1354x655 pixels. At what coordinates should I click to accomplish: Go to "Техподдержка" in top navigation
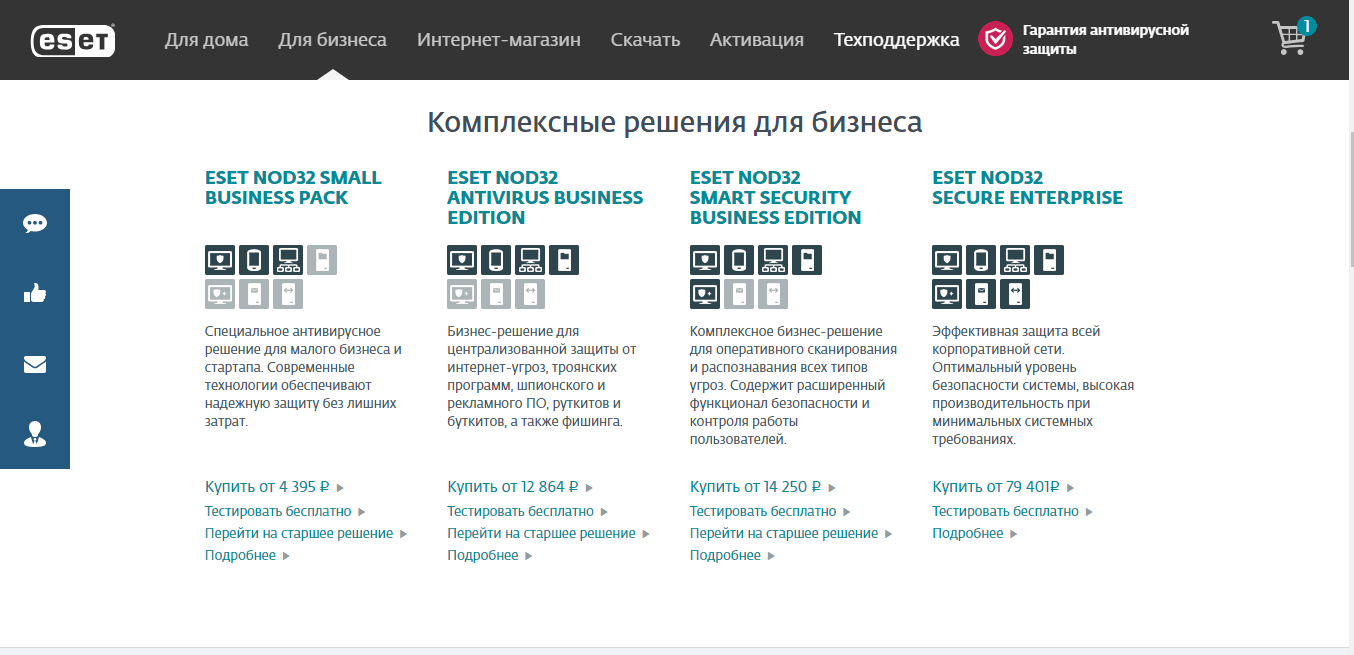click(x=896, y=40)
